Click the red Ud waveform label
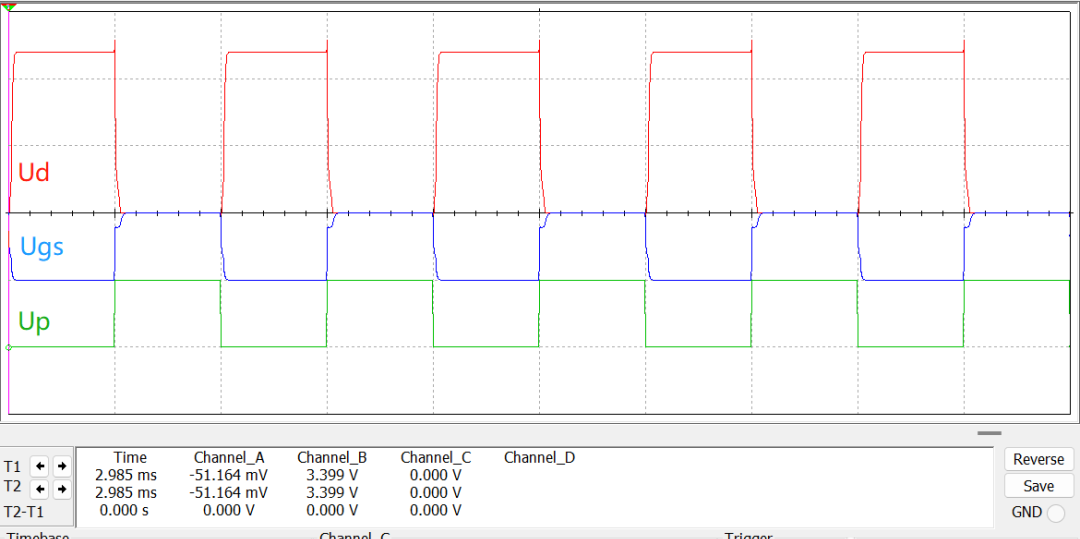This screenshot has height=539, width=1080. 34,173
